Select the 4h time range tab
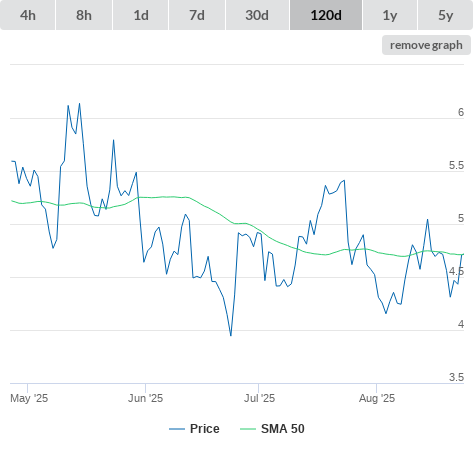The image size is (474, 455). click(x=28, y=15)
